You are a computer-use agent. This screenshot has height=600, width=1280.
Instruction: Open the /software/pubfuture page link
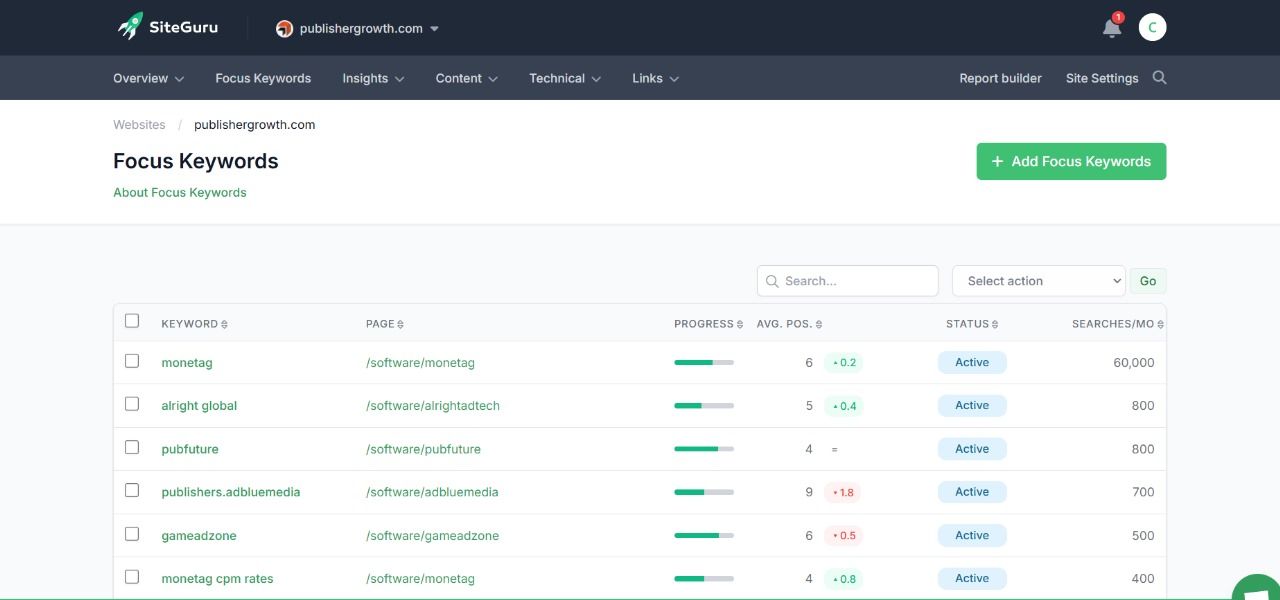point(423,449)
